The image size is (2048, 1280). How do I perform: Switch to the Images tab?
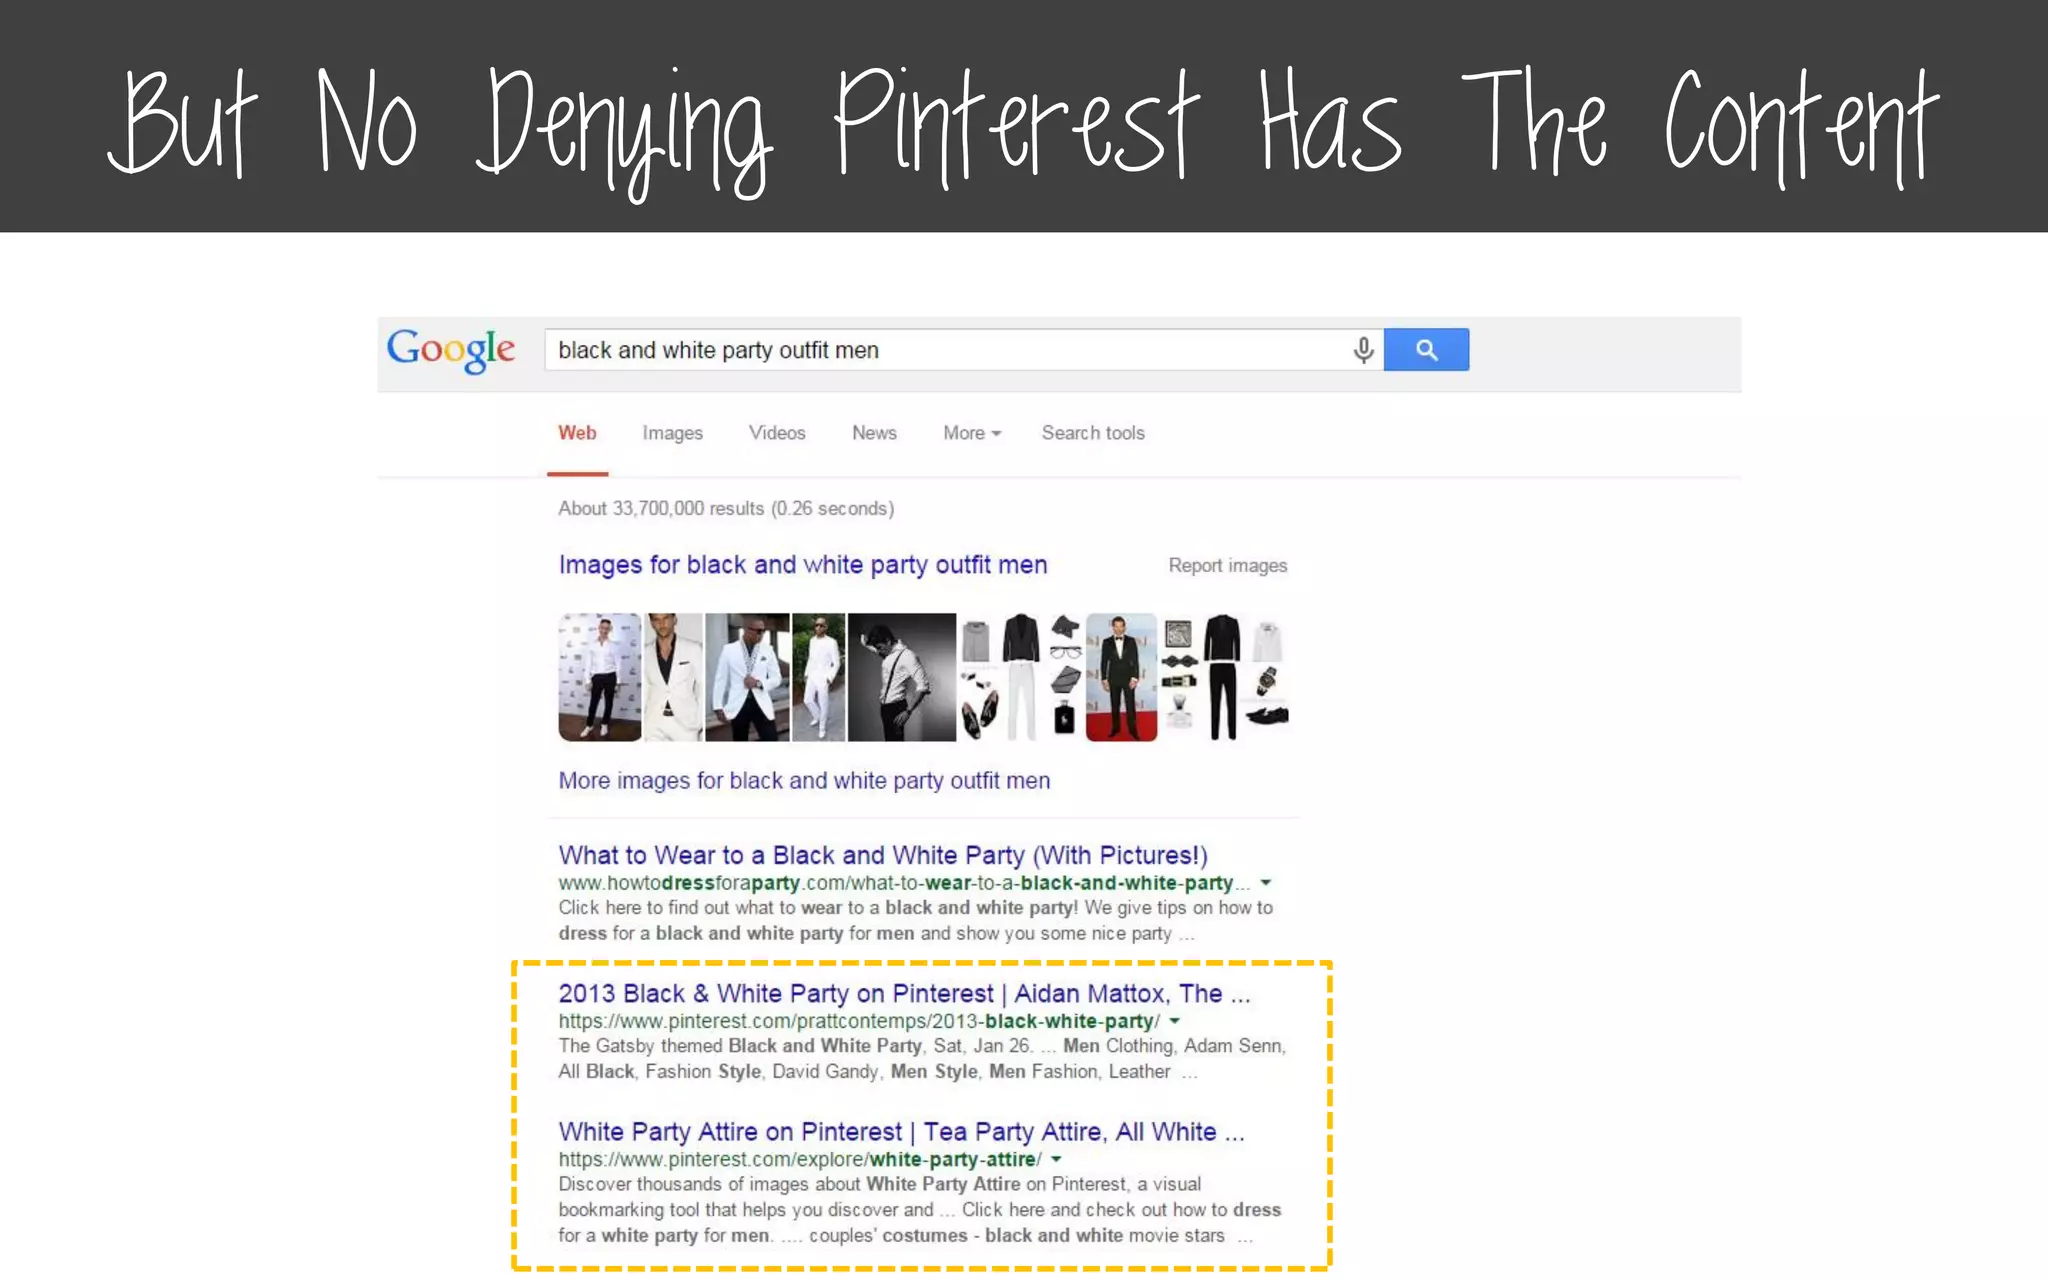coord(672,433)
